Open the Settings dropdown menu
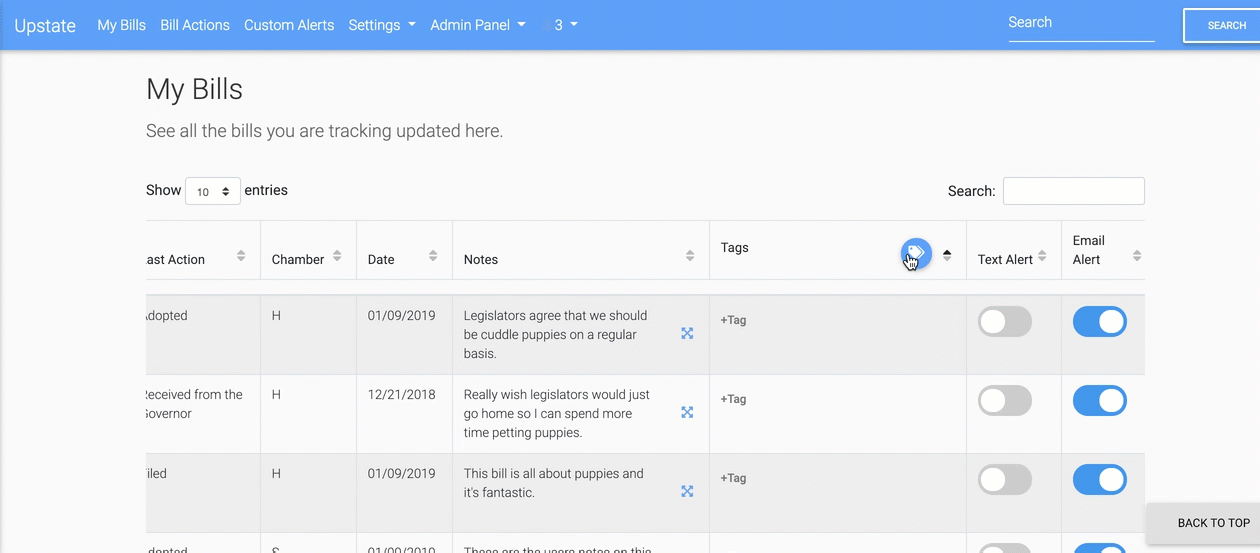 click(x=382, y=25)
